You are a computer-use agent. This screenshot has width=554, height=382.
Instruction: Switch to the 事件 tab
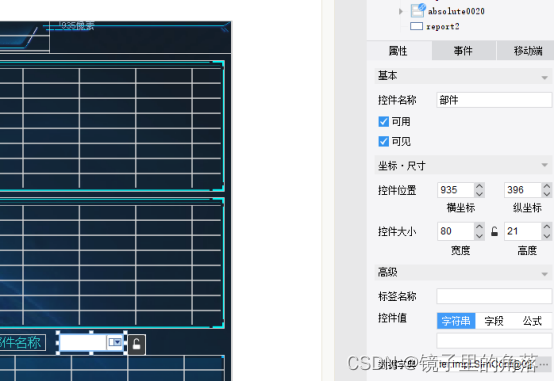(463, 51)
